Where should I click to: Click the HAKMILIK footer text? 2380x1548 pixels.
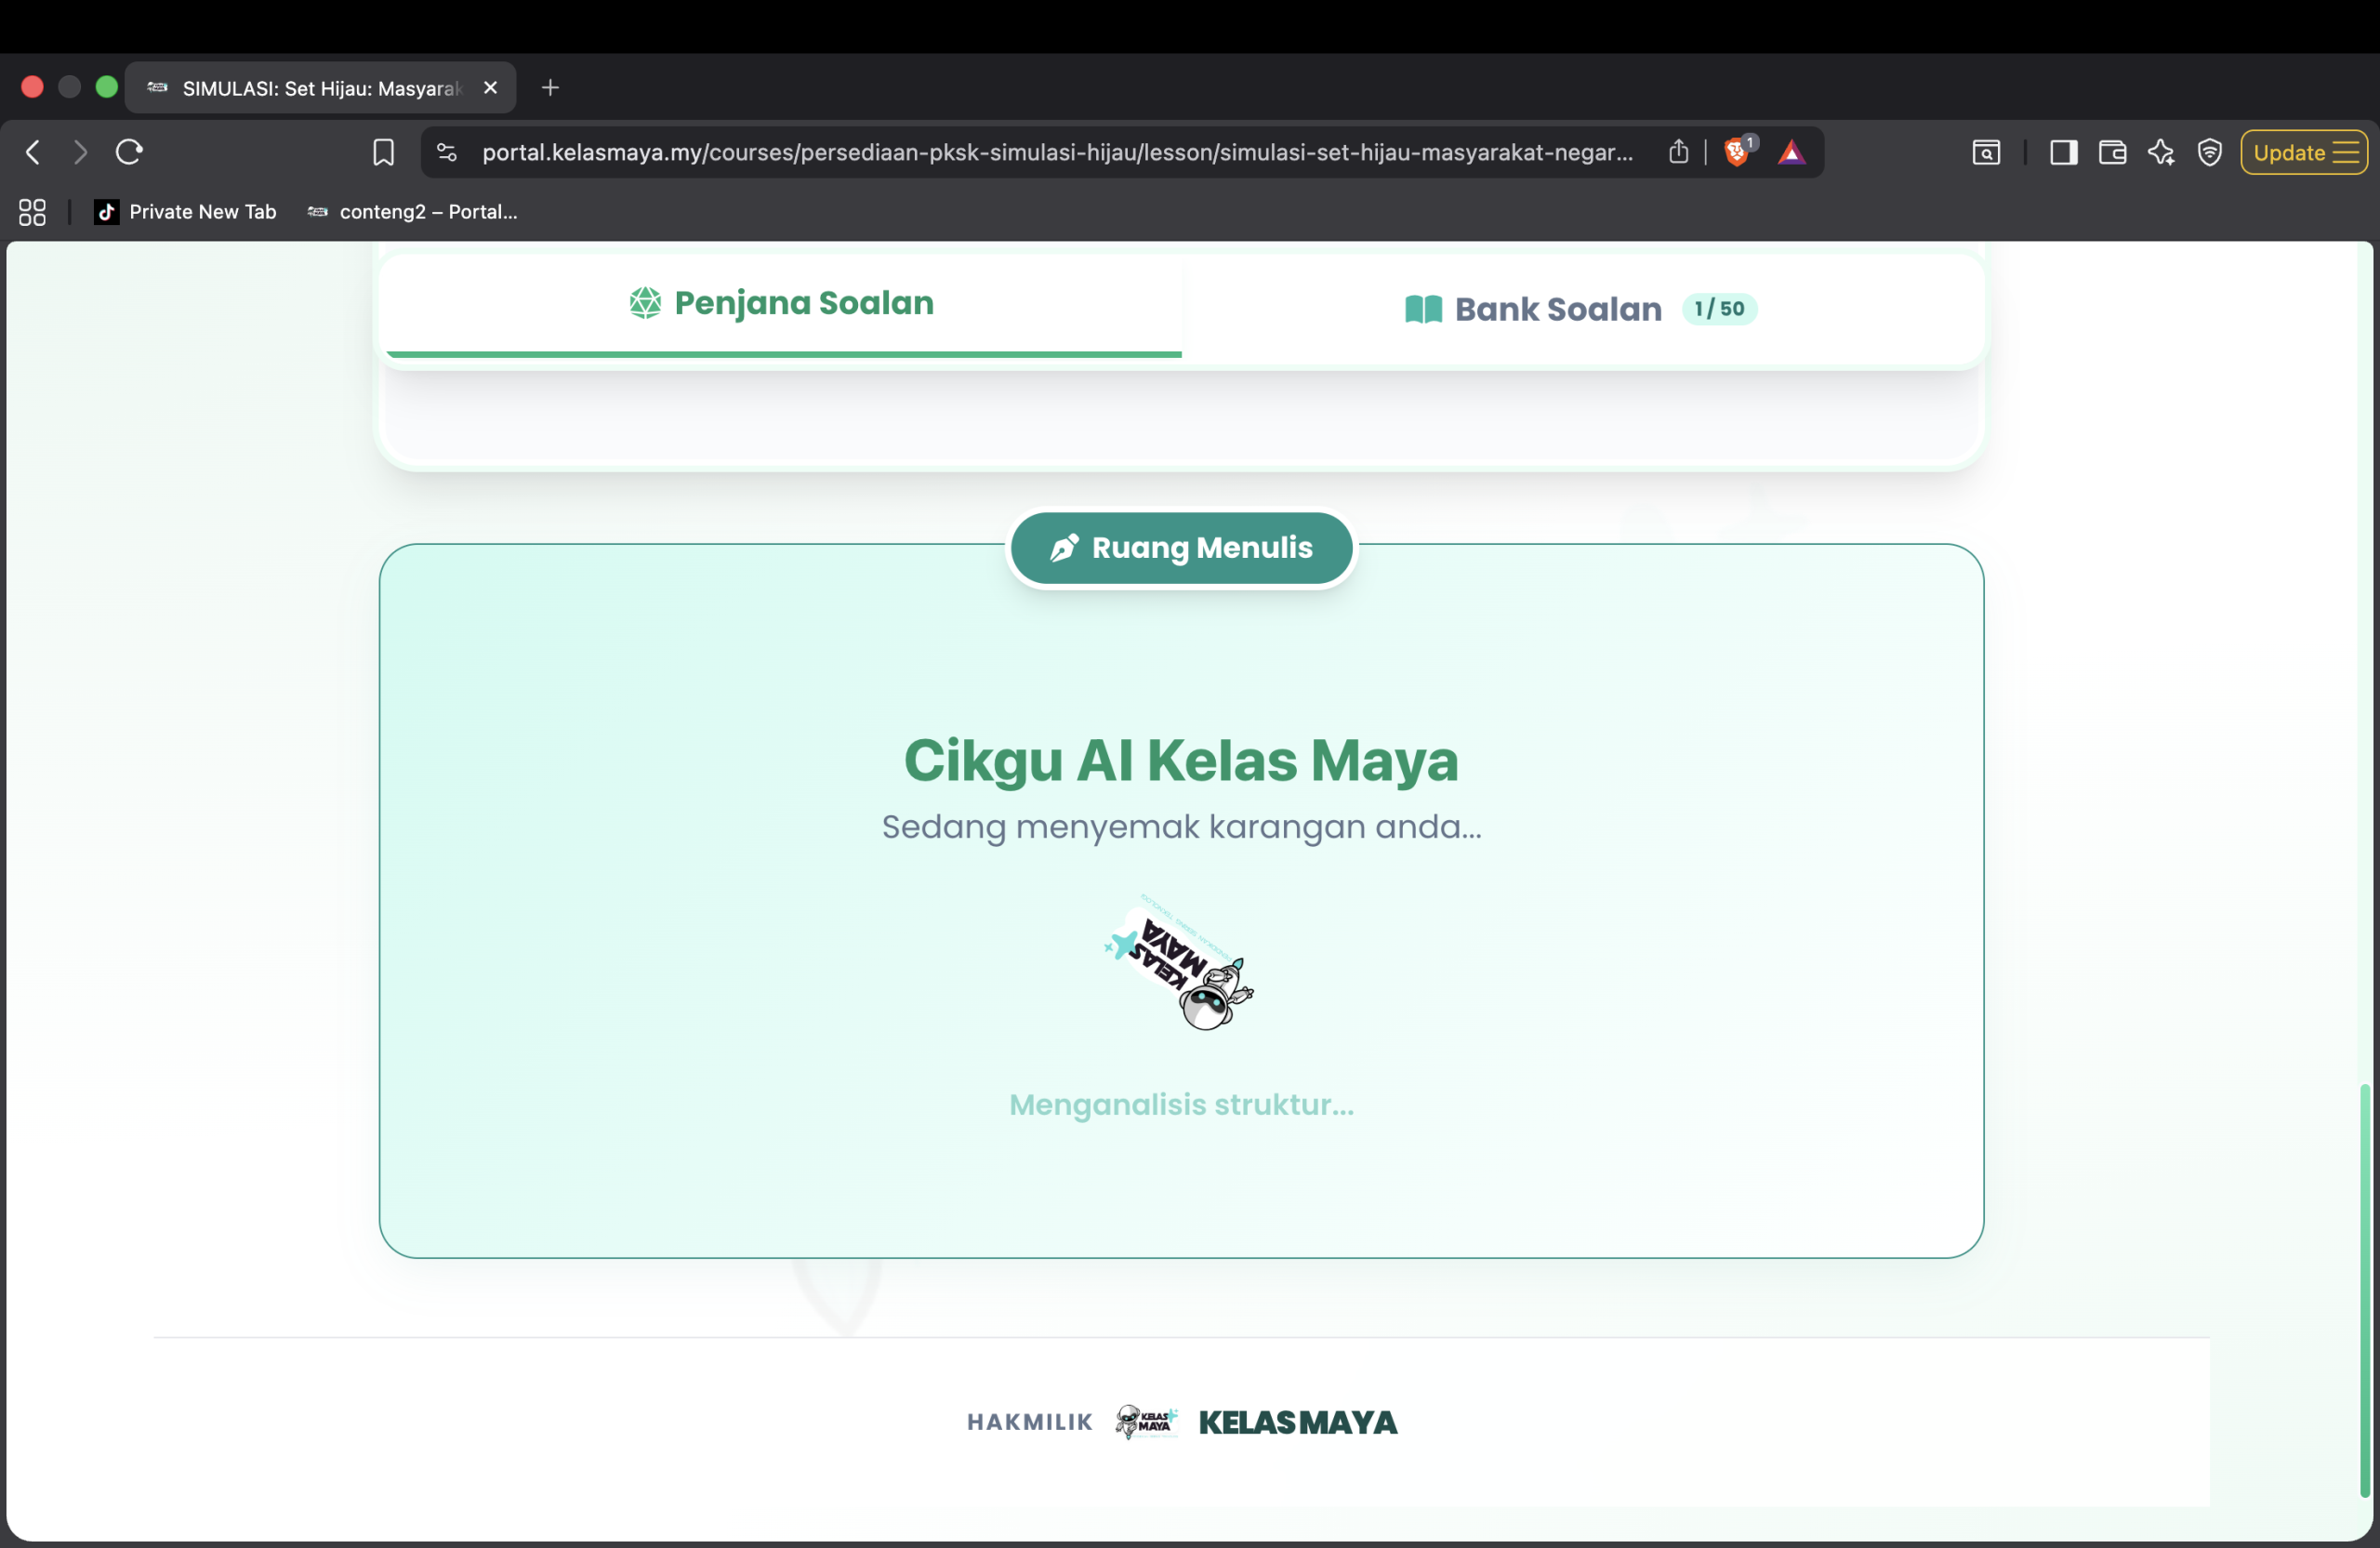pos(1030,1423)
